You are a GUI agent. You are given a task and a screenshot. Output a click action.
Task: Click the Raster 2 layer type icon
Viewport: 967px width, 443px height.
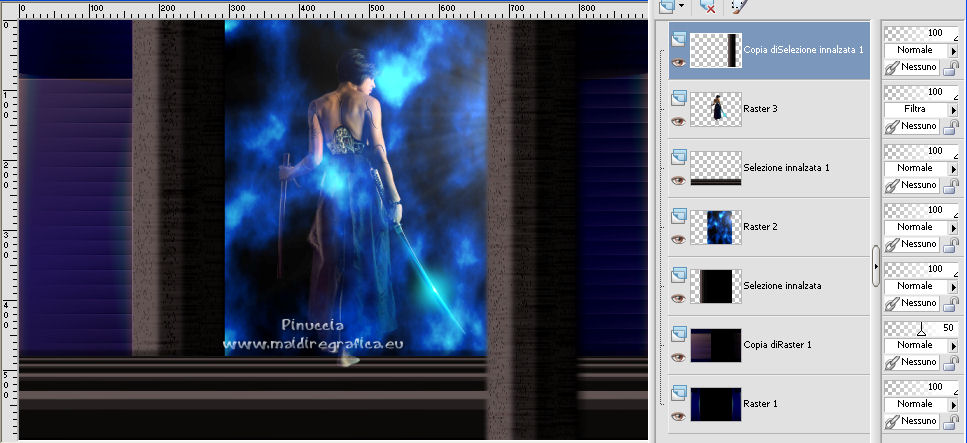click(678, 217)
